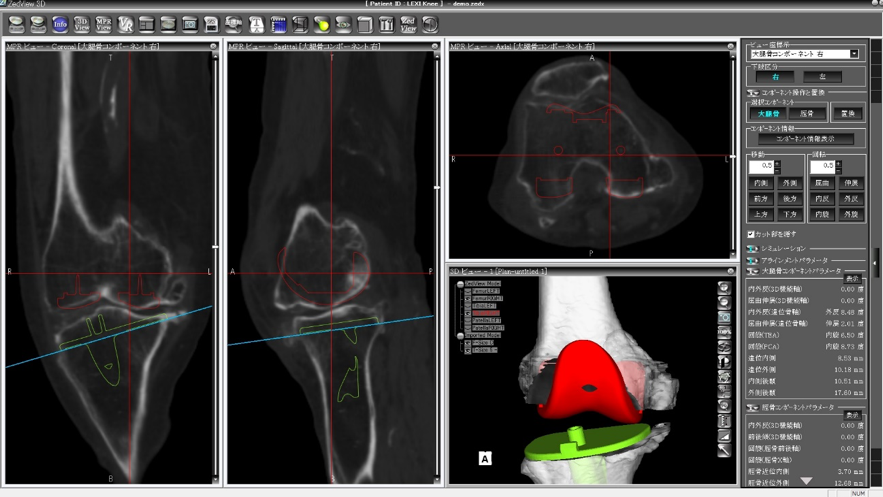Select the MPR View toolbar icon

(x=103, y=24)
